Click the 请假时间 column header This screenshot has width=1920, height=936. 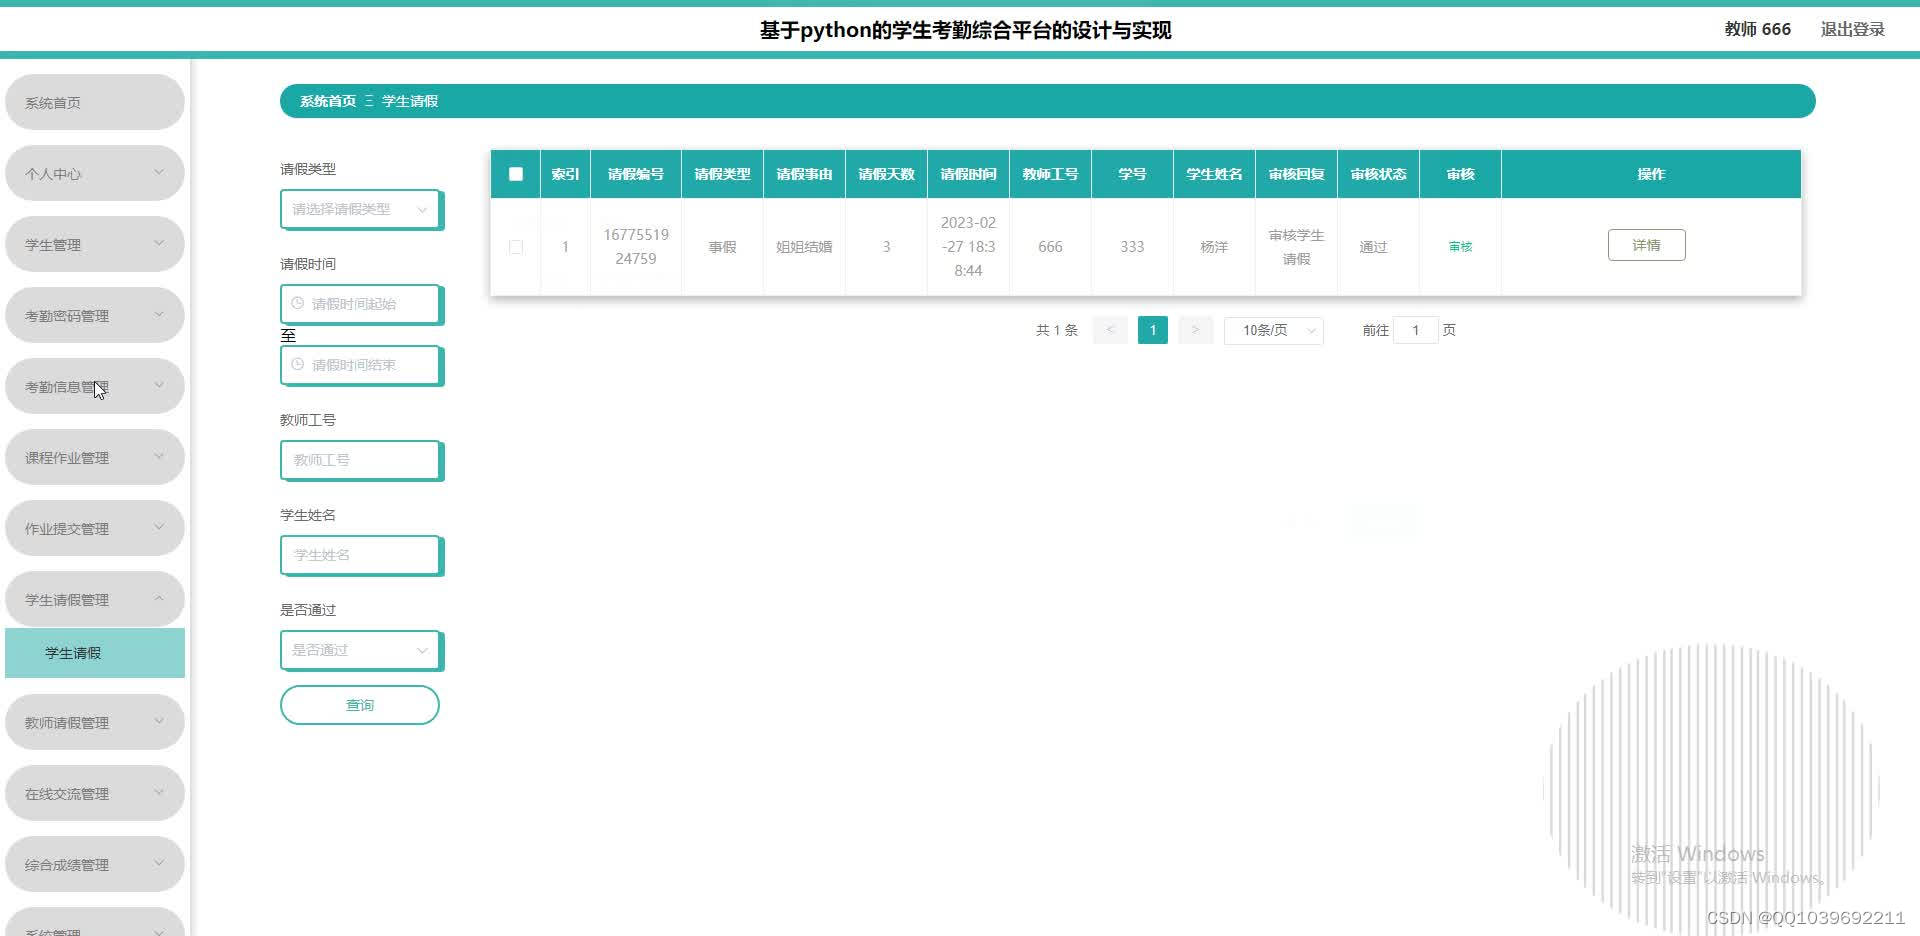coord(968,174)
